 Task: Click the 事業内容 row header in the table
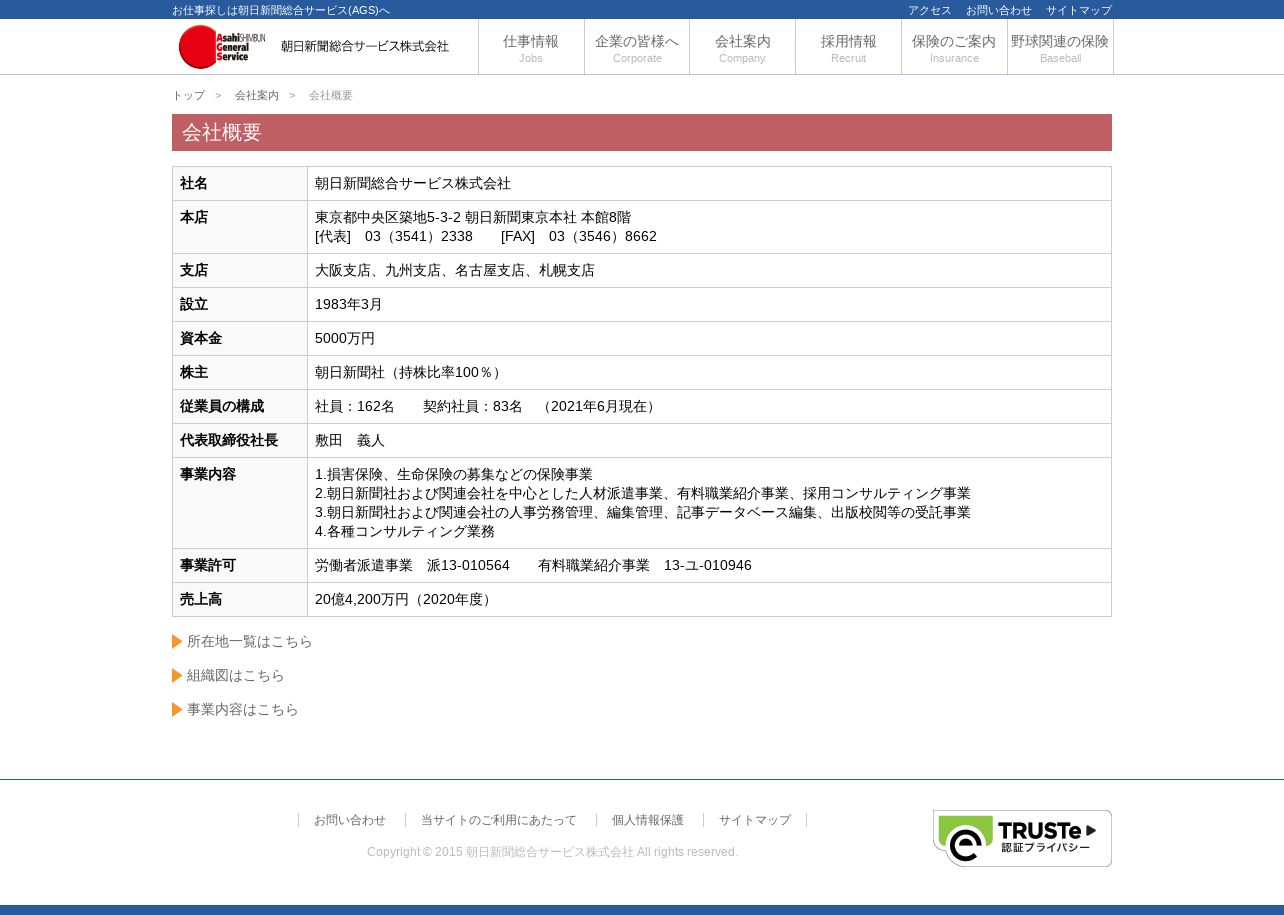(240, 503)
